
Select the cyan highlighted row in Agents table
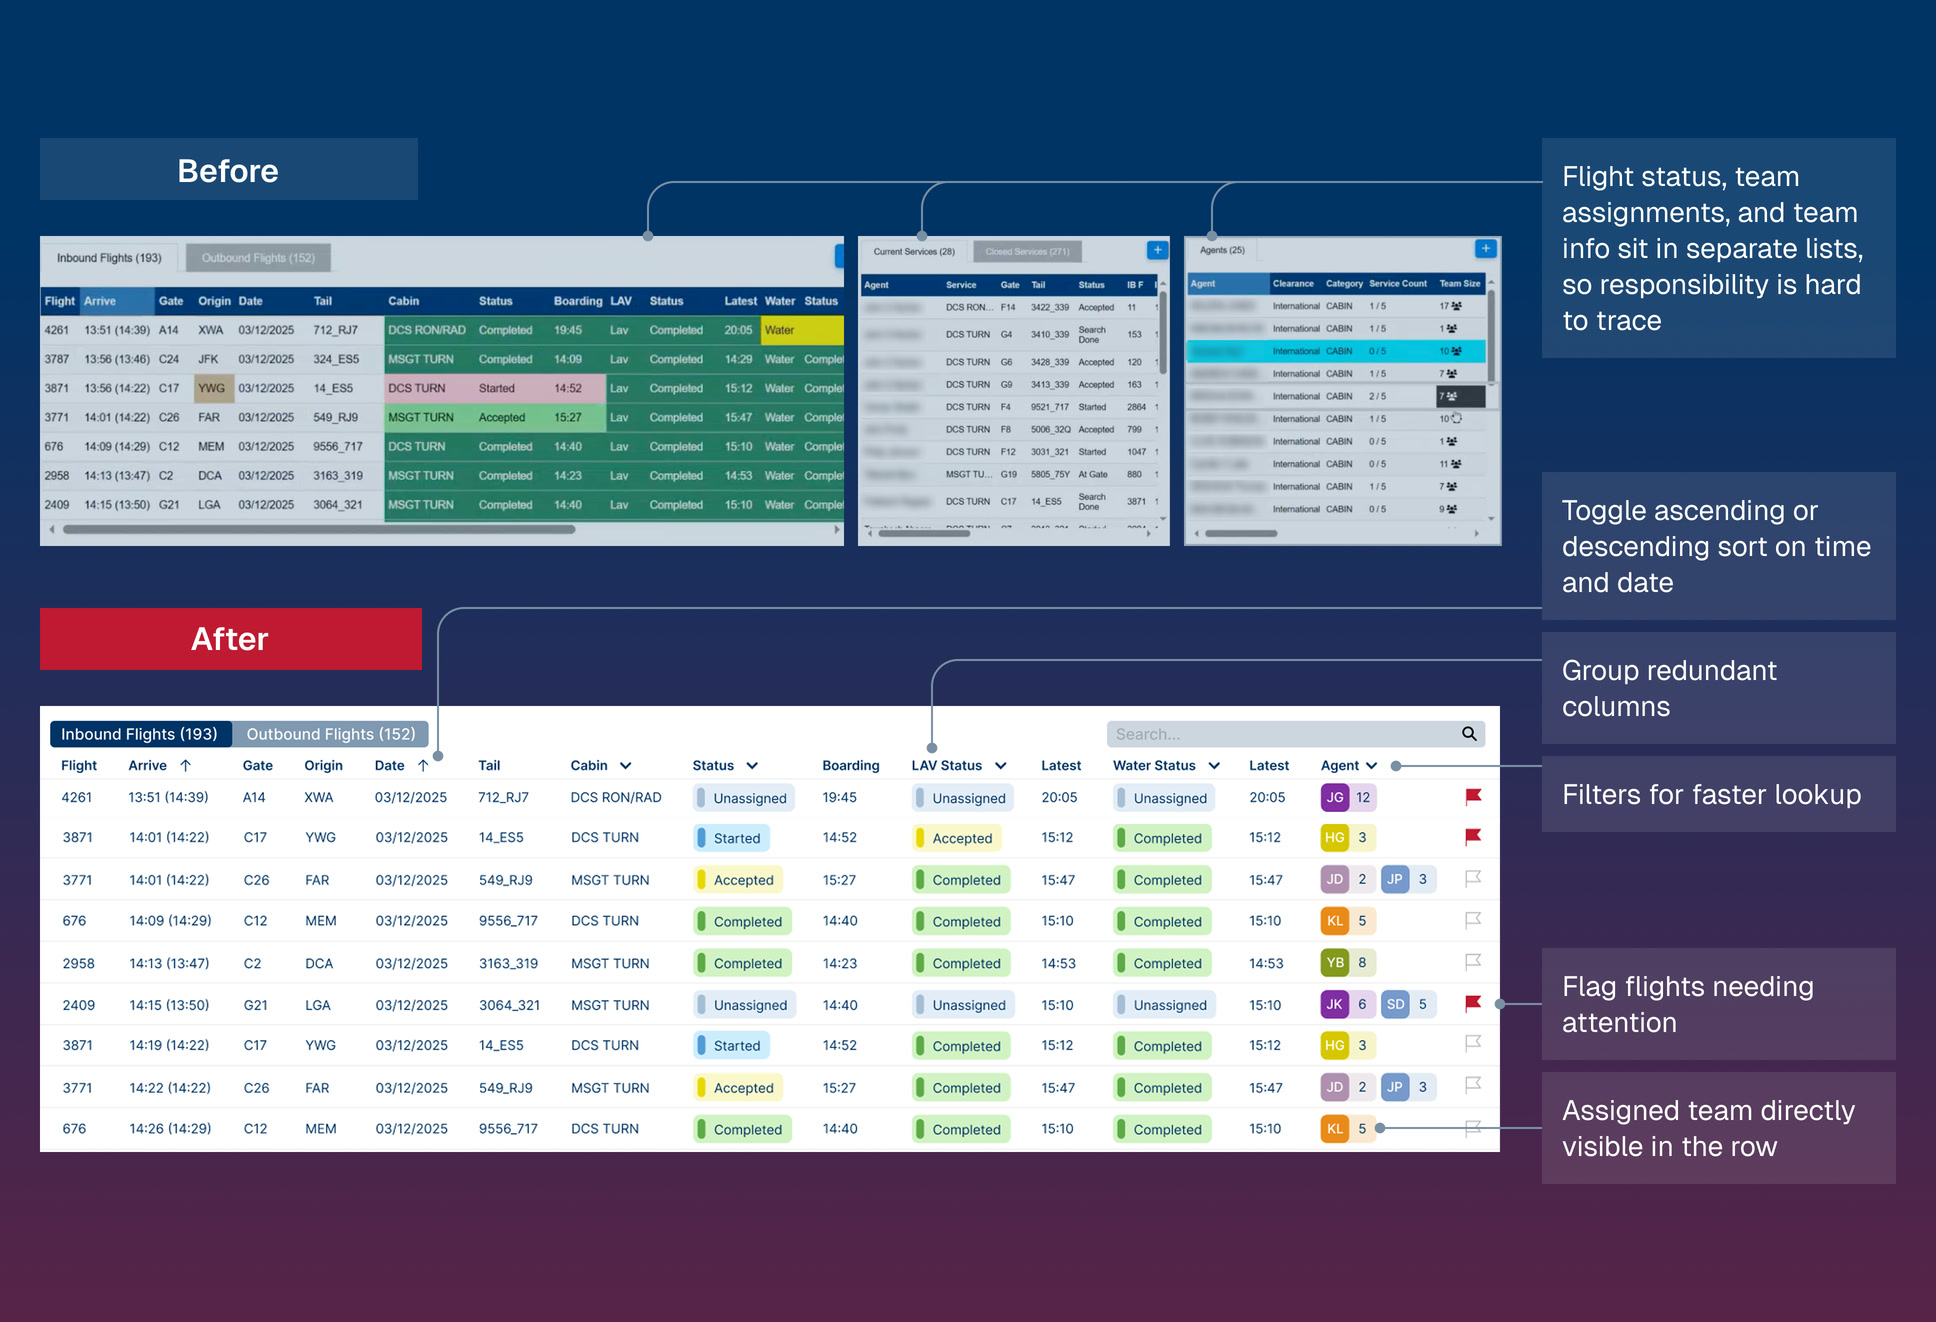tap(1336, 351)
